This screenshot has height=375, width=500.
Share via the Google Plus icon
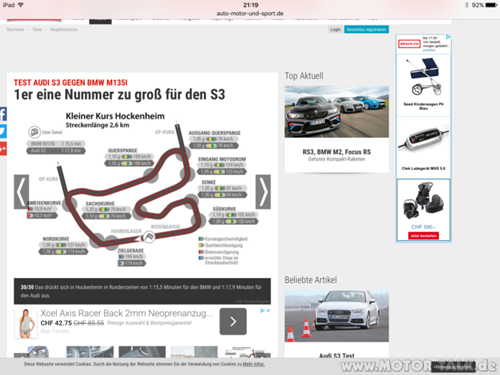3,149
